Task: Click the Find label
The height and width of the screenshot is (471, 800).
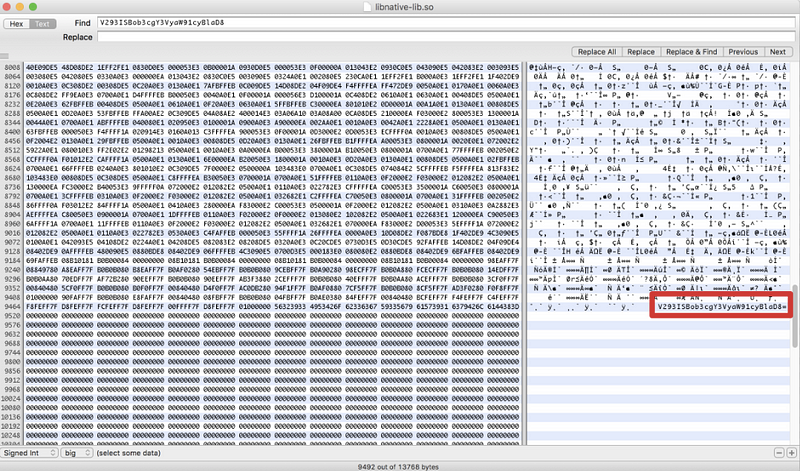Action: (82, 23)
